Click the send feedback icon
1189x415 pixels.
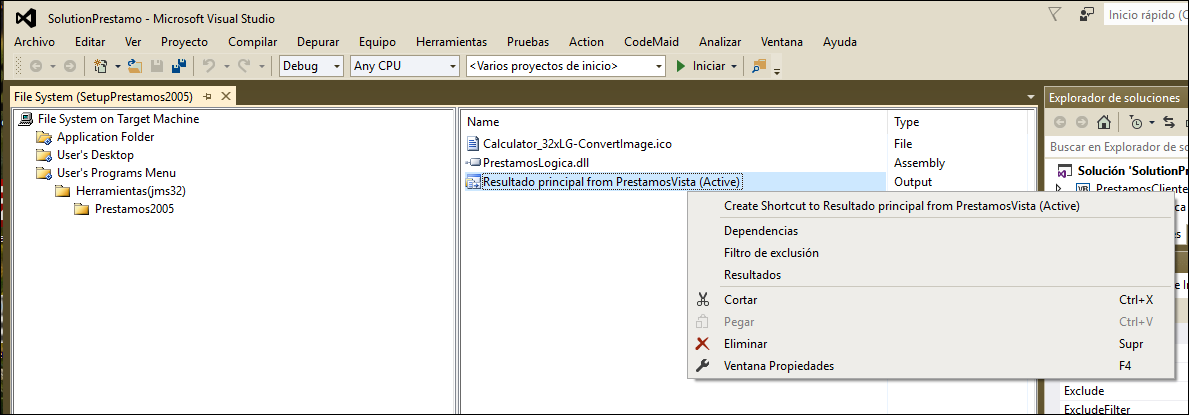(x=1087, y=14)
